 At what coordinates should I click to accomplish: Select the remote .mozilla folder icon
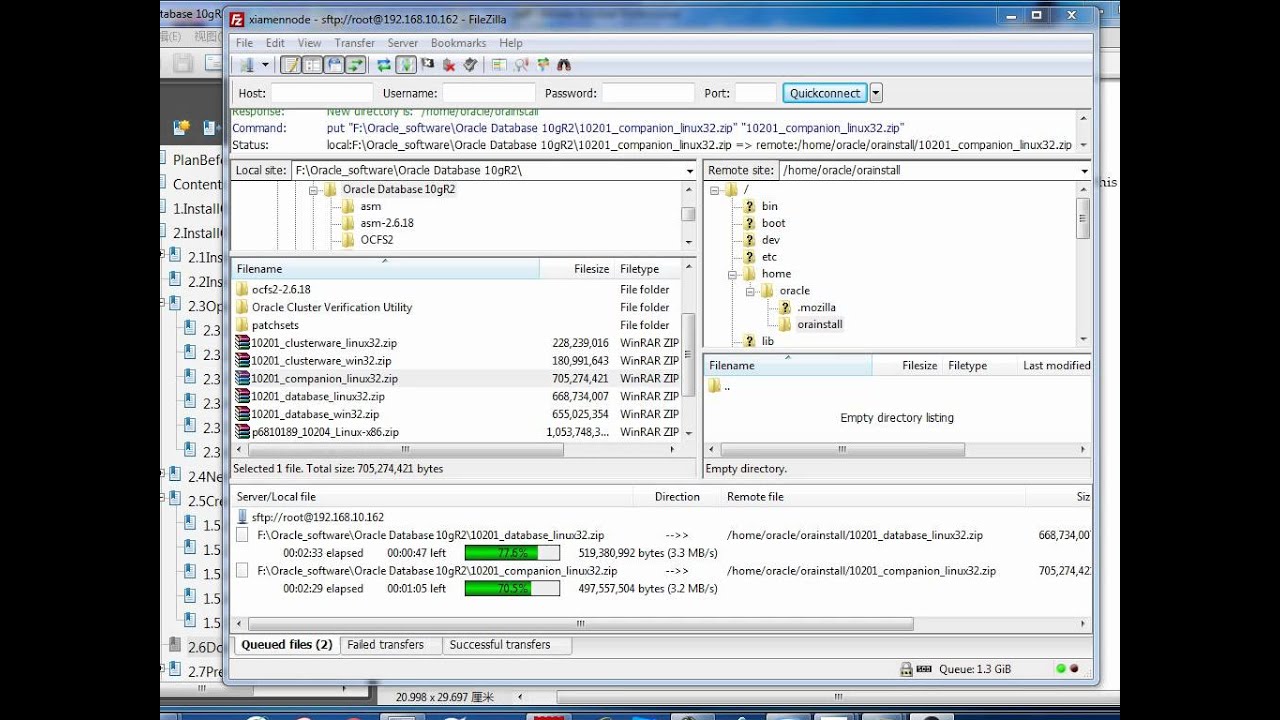(x=785, y=308)
